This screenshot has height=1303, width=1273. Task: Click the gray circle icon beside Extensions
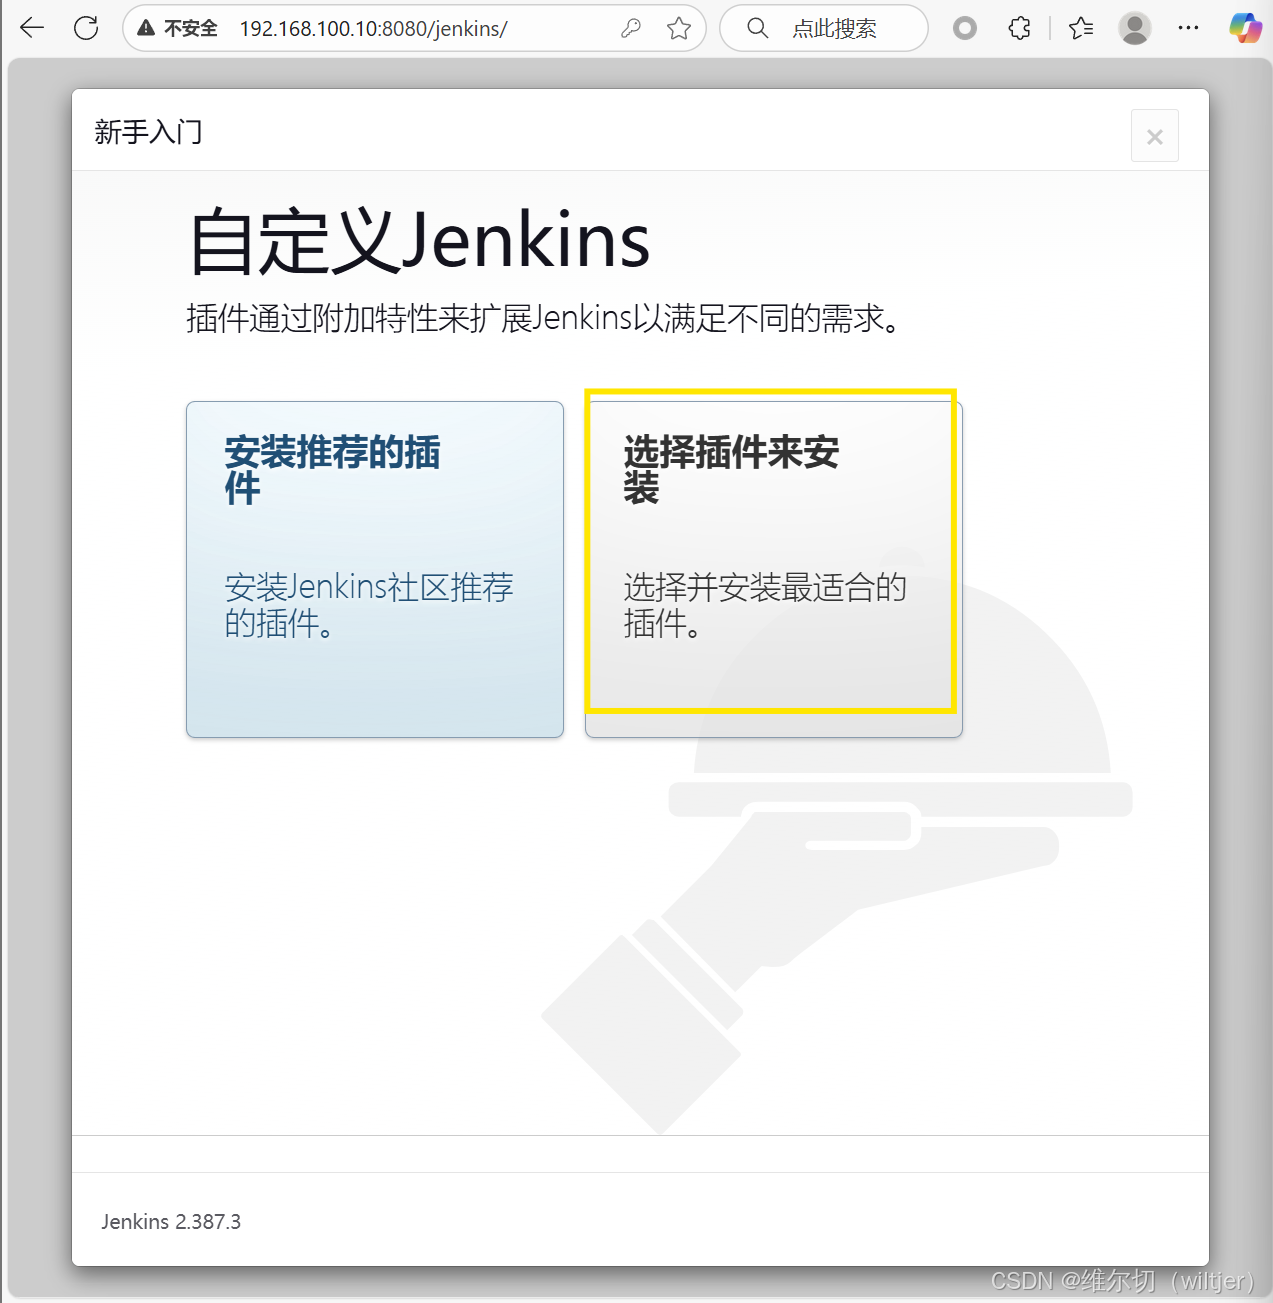[x=964, y=28]
